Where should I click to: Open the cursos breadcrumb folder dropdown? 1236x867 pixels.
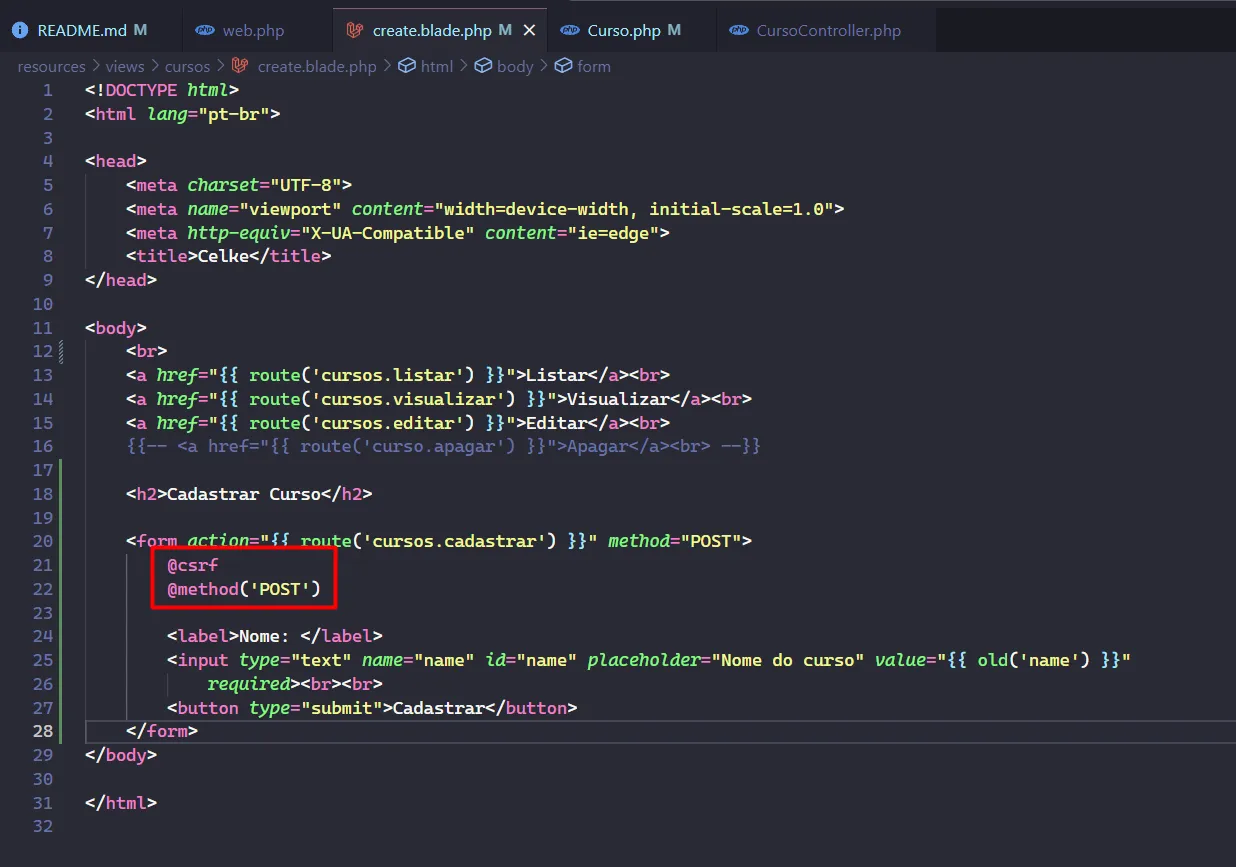point(187,66)
